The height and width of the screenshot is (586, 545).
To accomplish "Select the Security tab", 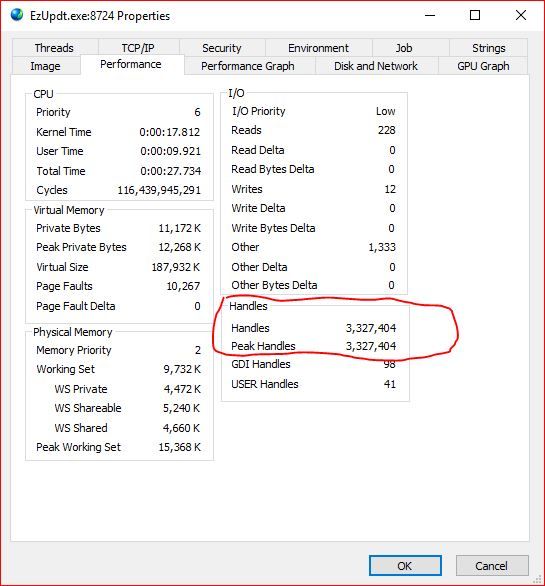I will 222,48.
